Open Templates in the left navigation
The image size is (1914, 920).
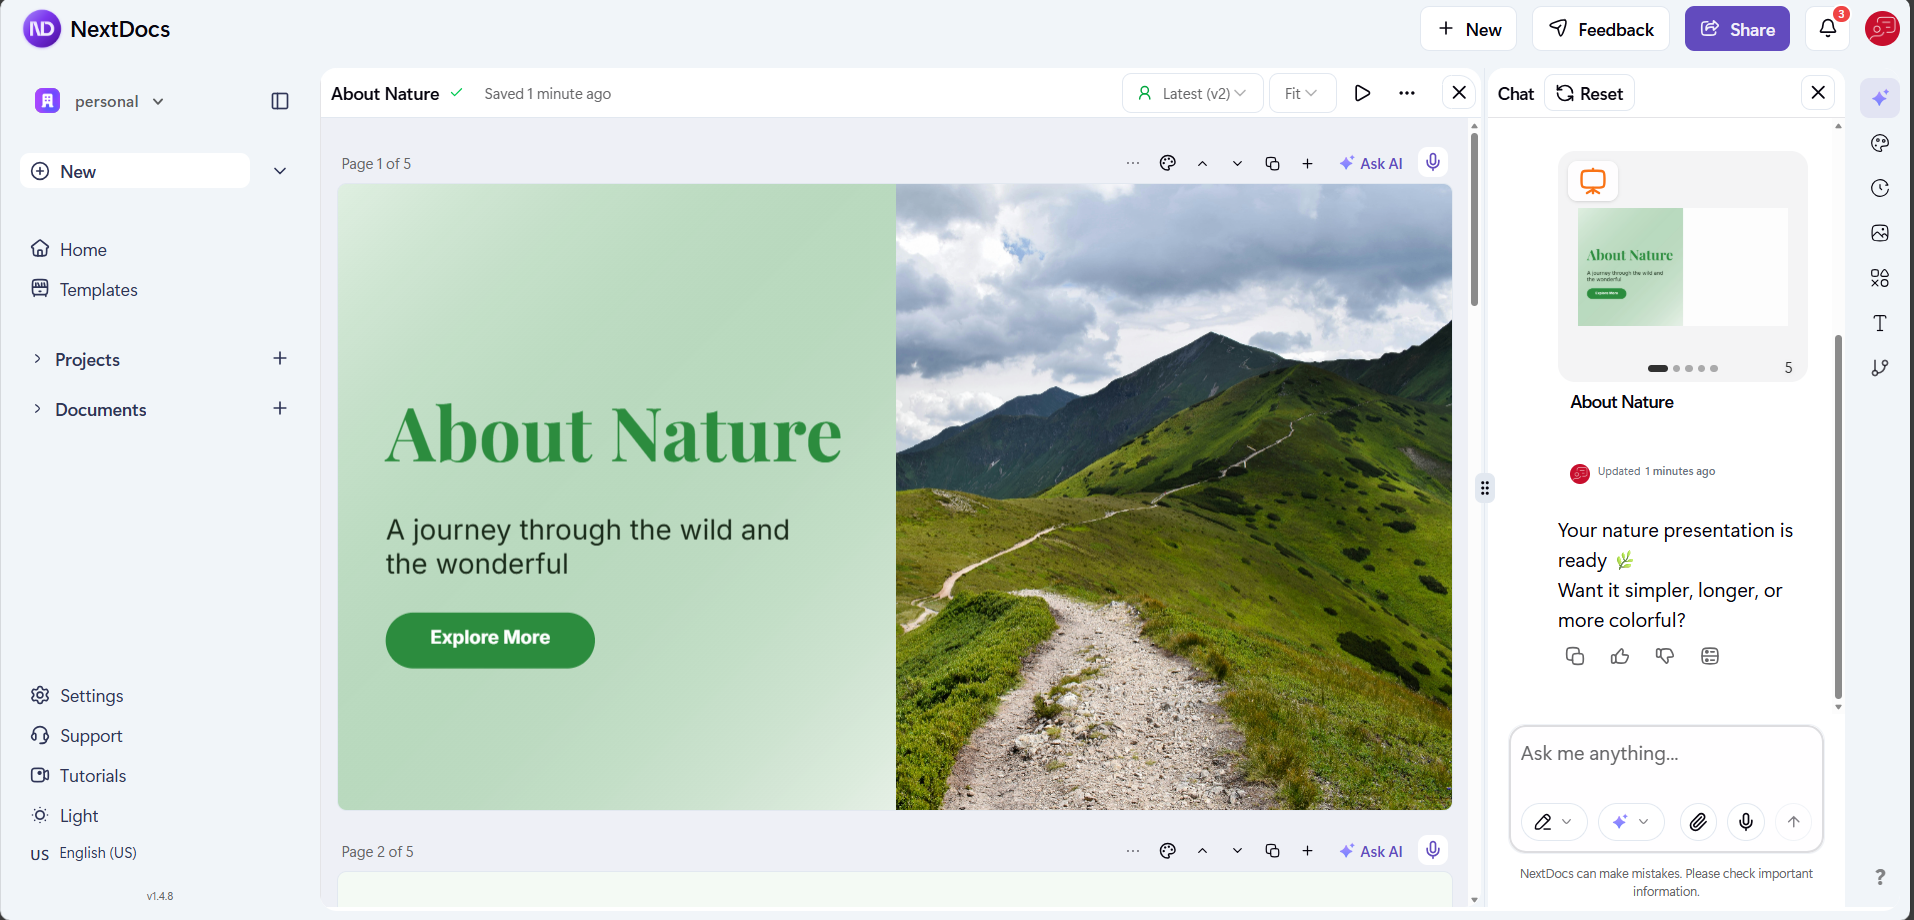98,290
